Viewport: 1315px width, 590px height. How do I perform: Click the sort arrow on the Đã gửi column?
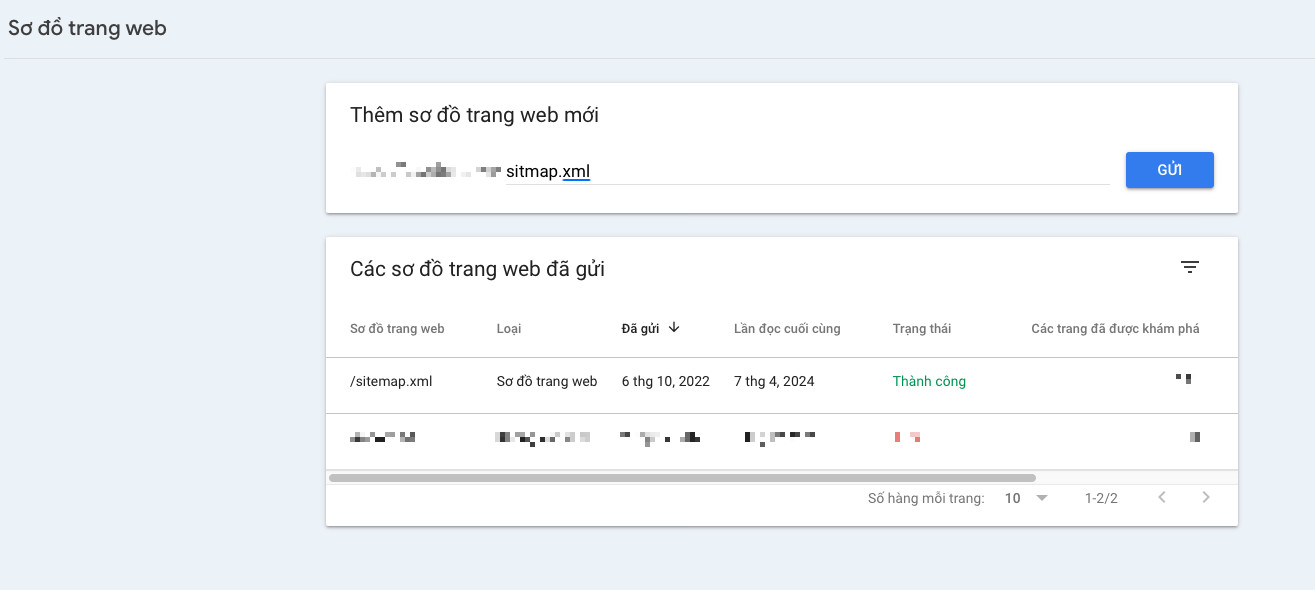[674, 327]
